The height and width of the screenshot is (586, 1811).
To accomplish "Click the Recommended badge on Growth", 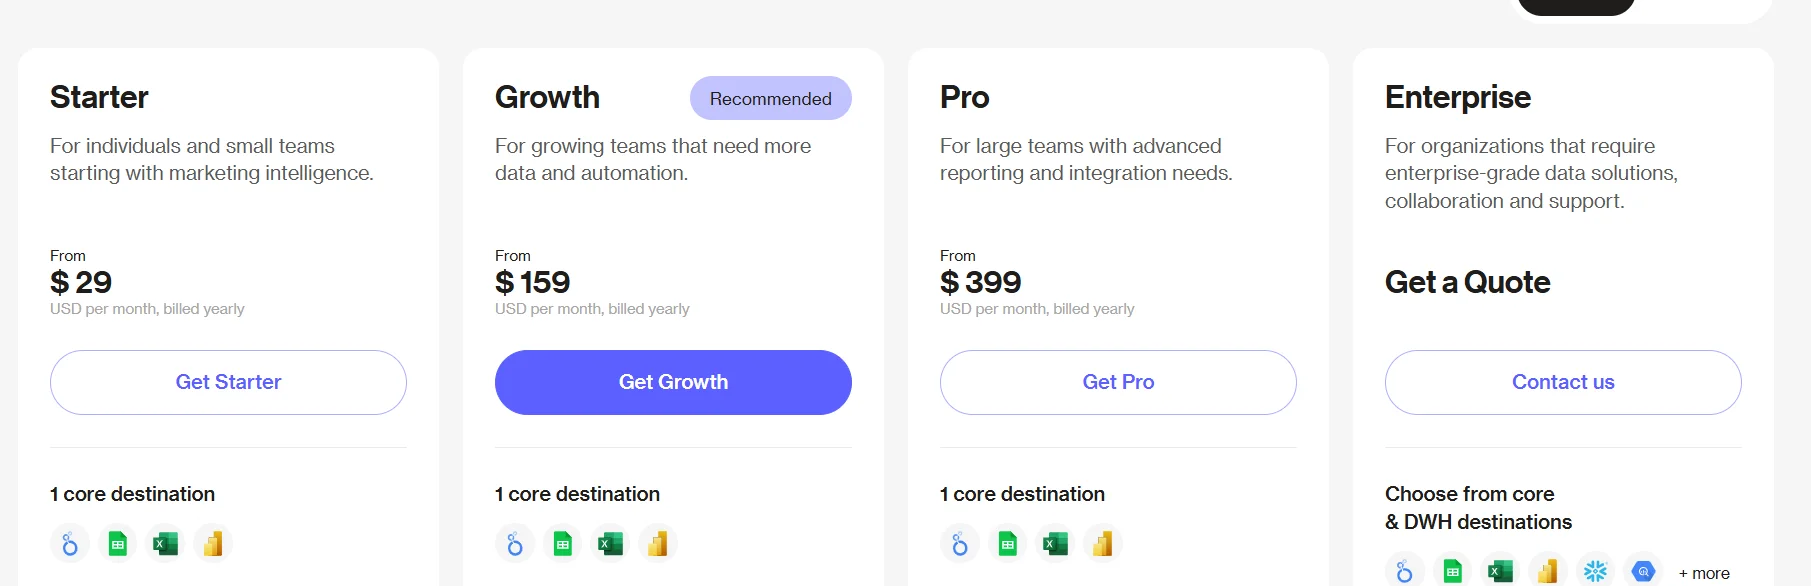I will 770,98.
